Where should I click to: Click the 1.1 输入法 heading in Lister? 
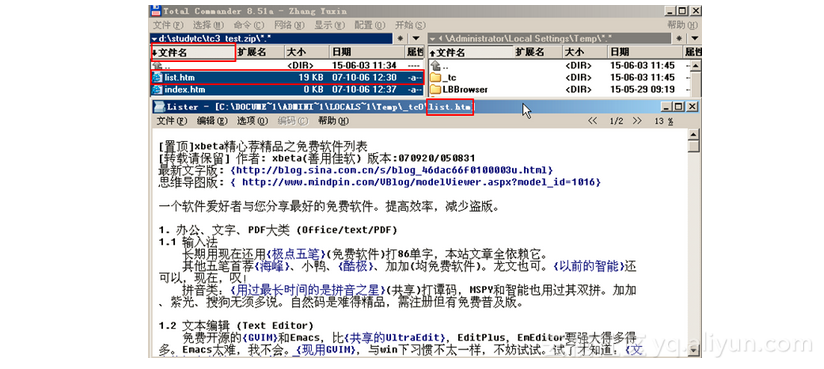188,242
